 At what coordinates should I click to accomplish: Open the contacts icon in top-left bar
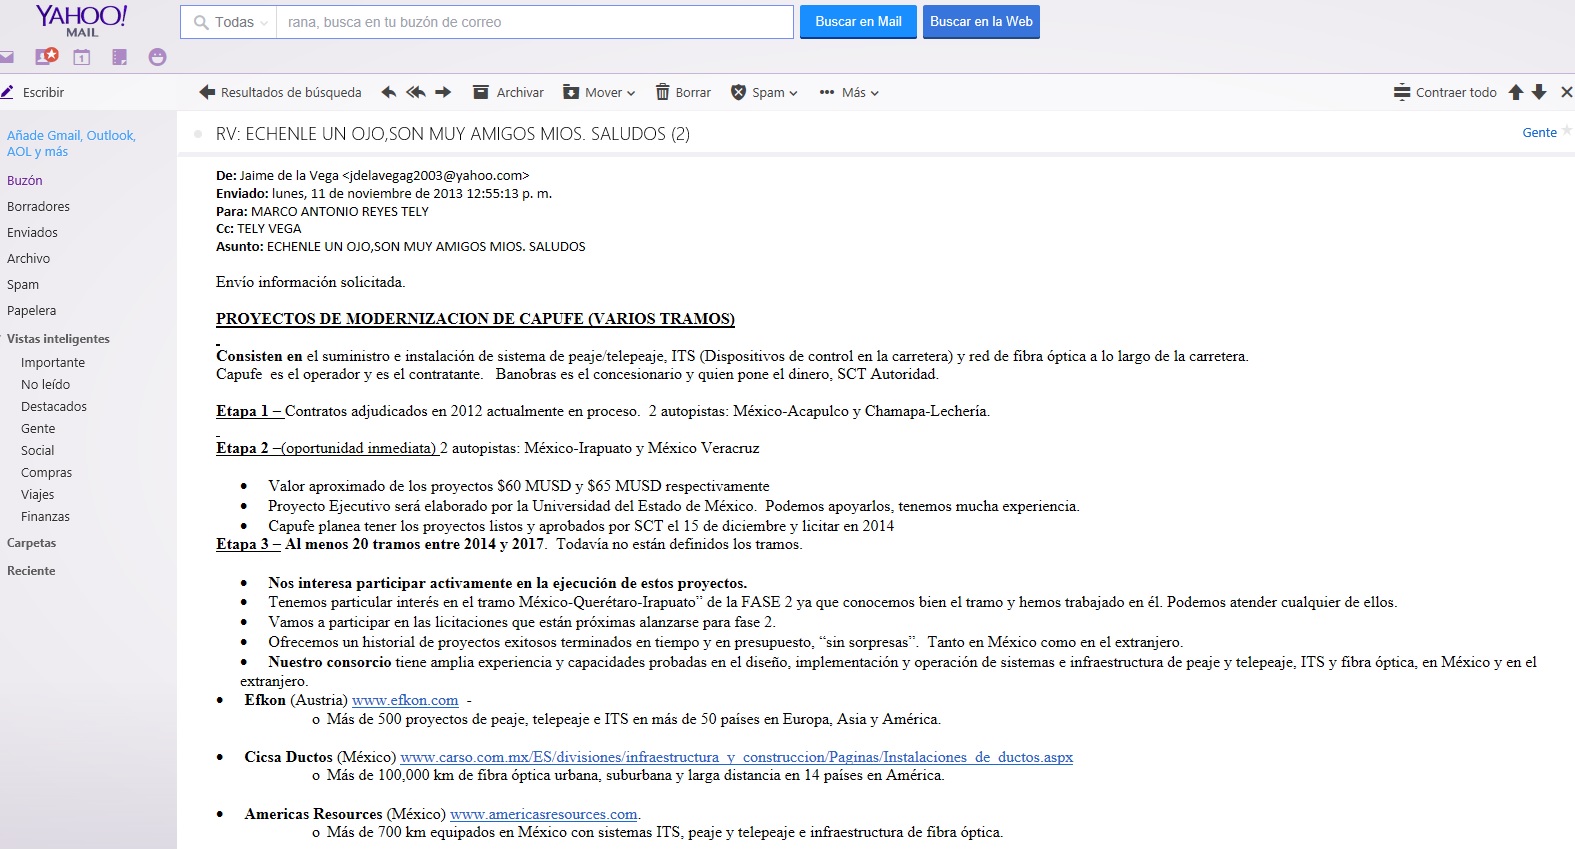pos(46,57)
